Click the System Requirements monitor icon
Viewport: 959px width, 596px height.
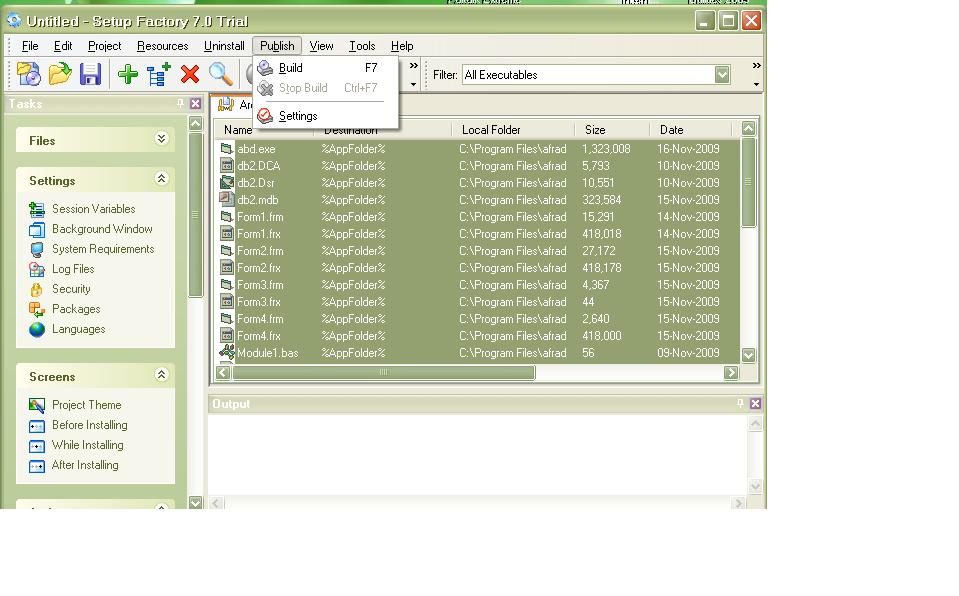(37, 250)
